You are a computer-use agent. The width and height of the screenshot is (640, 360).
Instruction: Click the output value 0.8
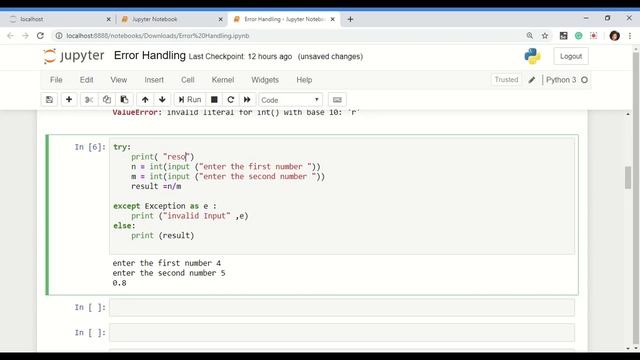click(x=120, y=283)
